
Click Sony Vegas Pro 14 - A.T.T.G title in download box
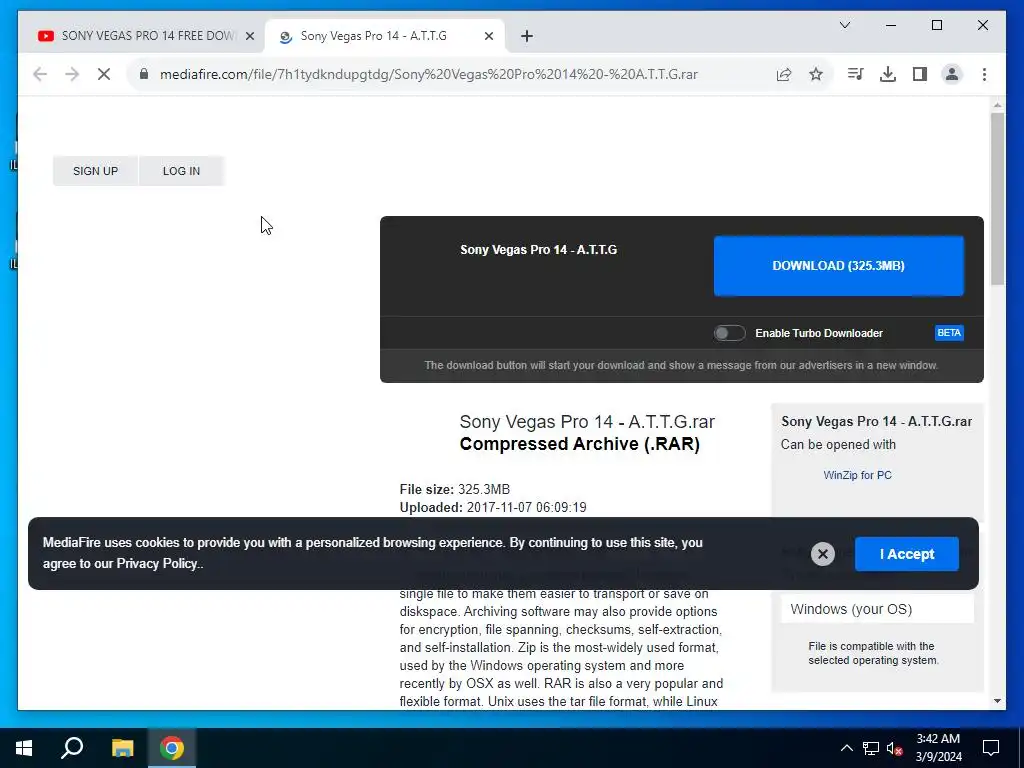[538, 249]
